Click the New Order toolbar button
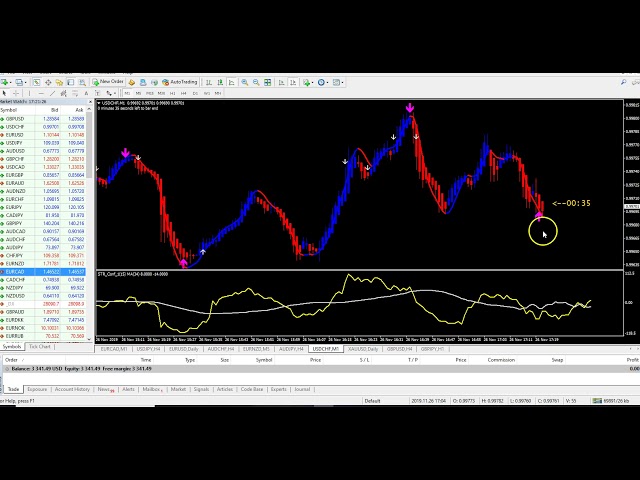The height and width of the screenshot is (480, 640). 110,82
